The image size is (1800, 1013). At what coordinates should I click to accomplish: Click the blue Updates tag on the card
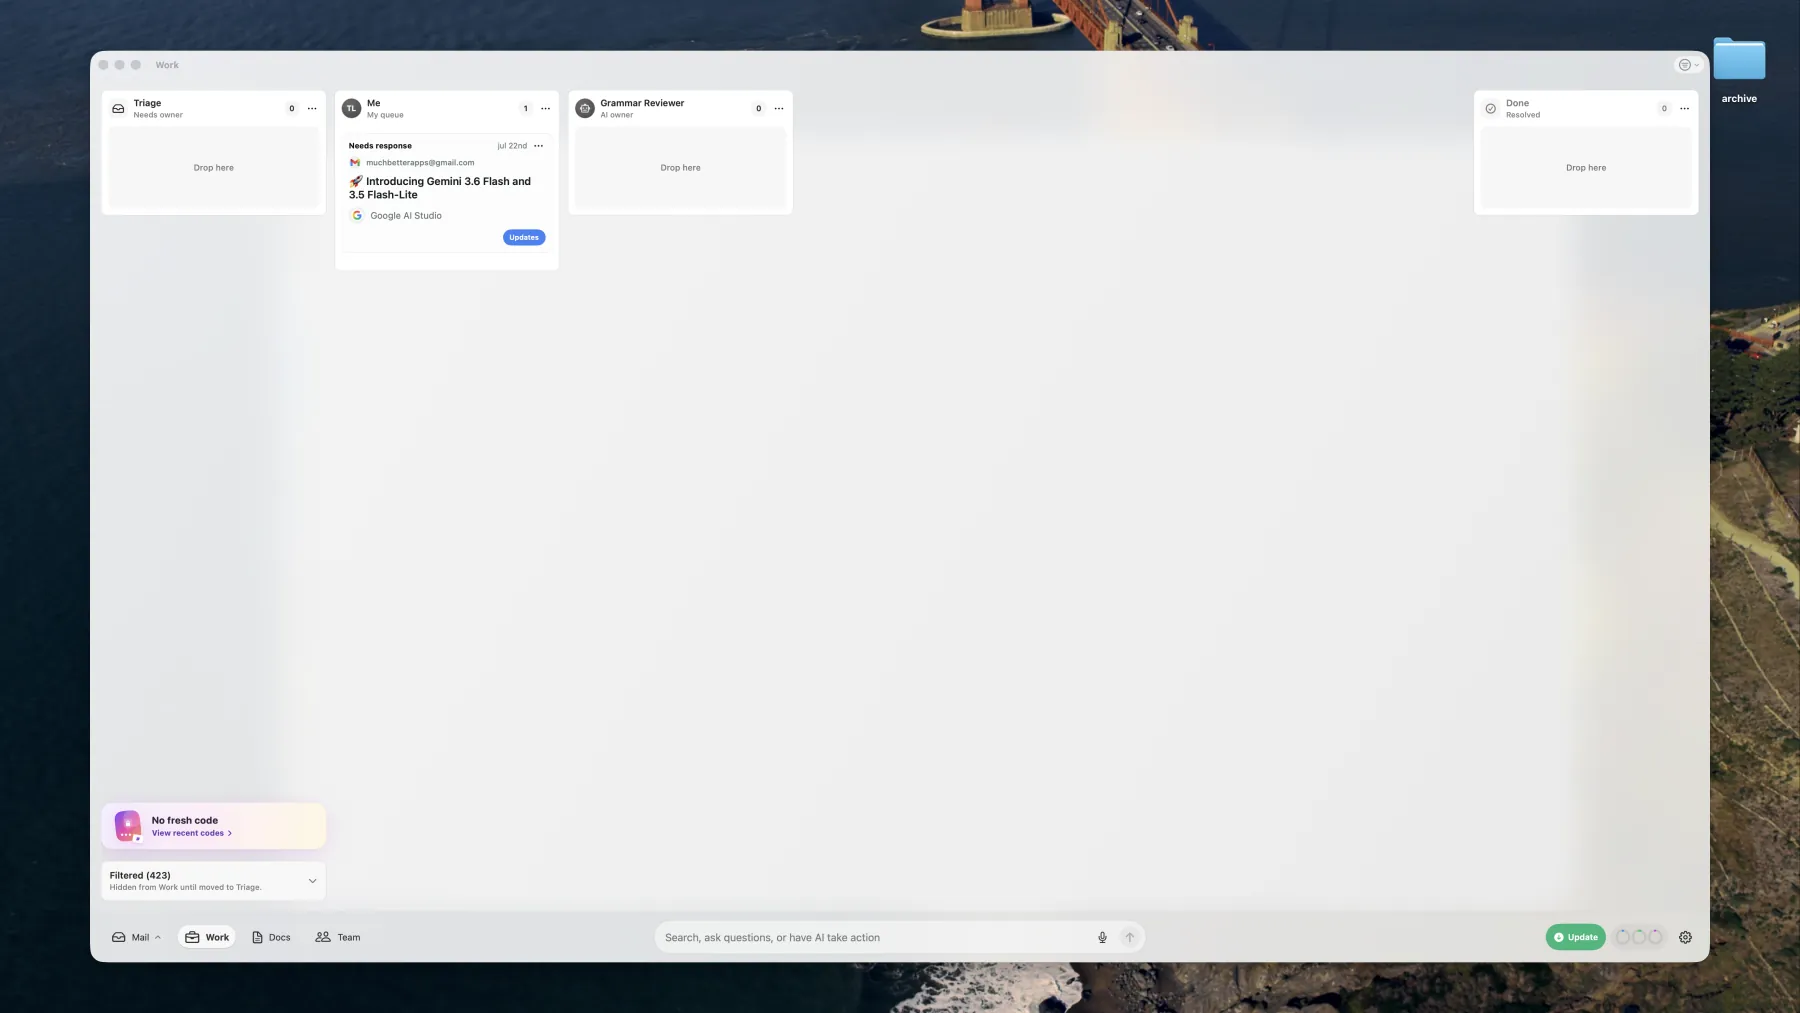(524, 237)
